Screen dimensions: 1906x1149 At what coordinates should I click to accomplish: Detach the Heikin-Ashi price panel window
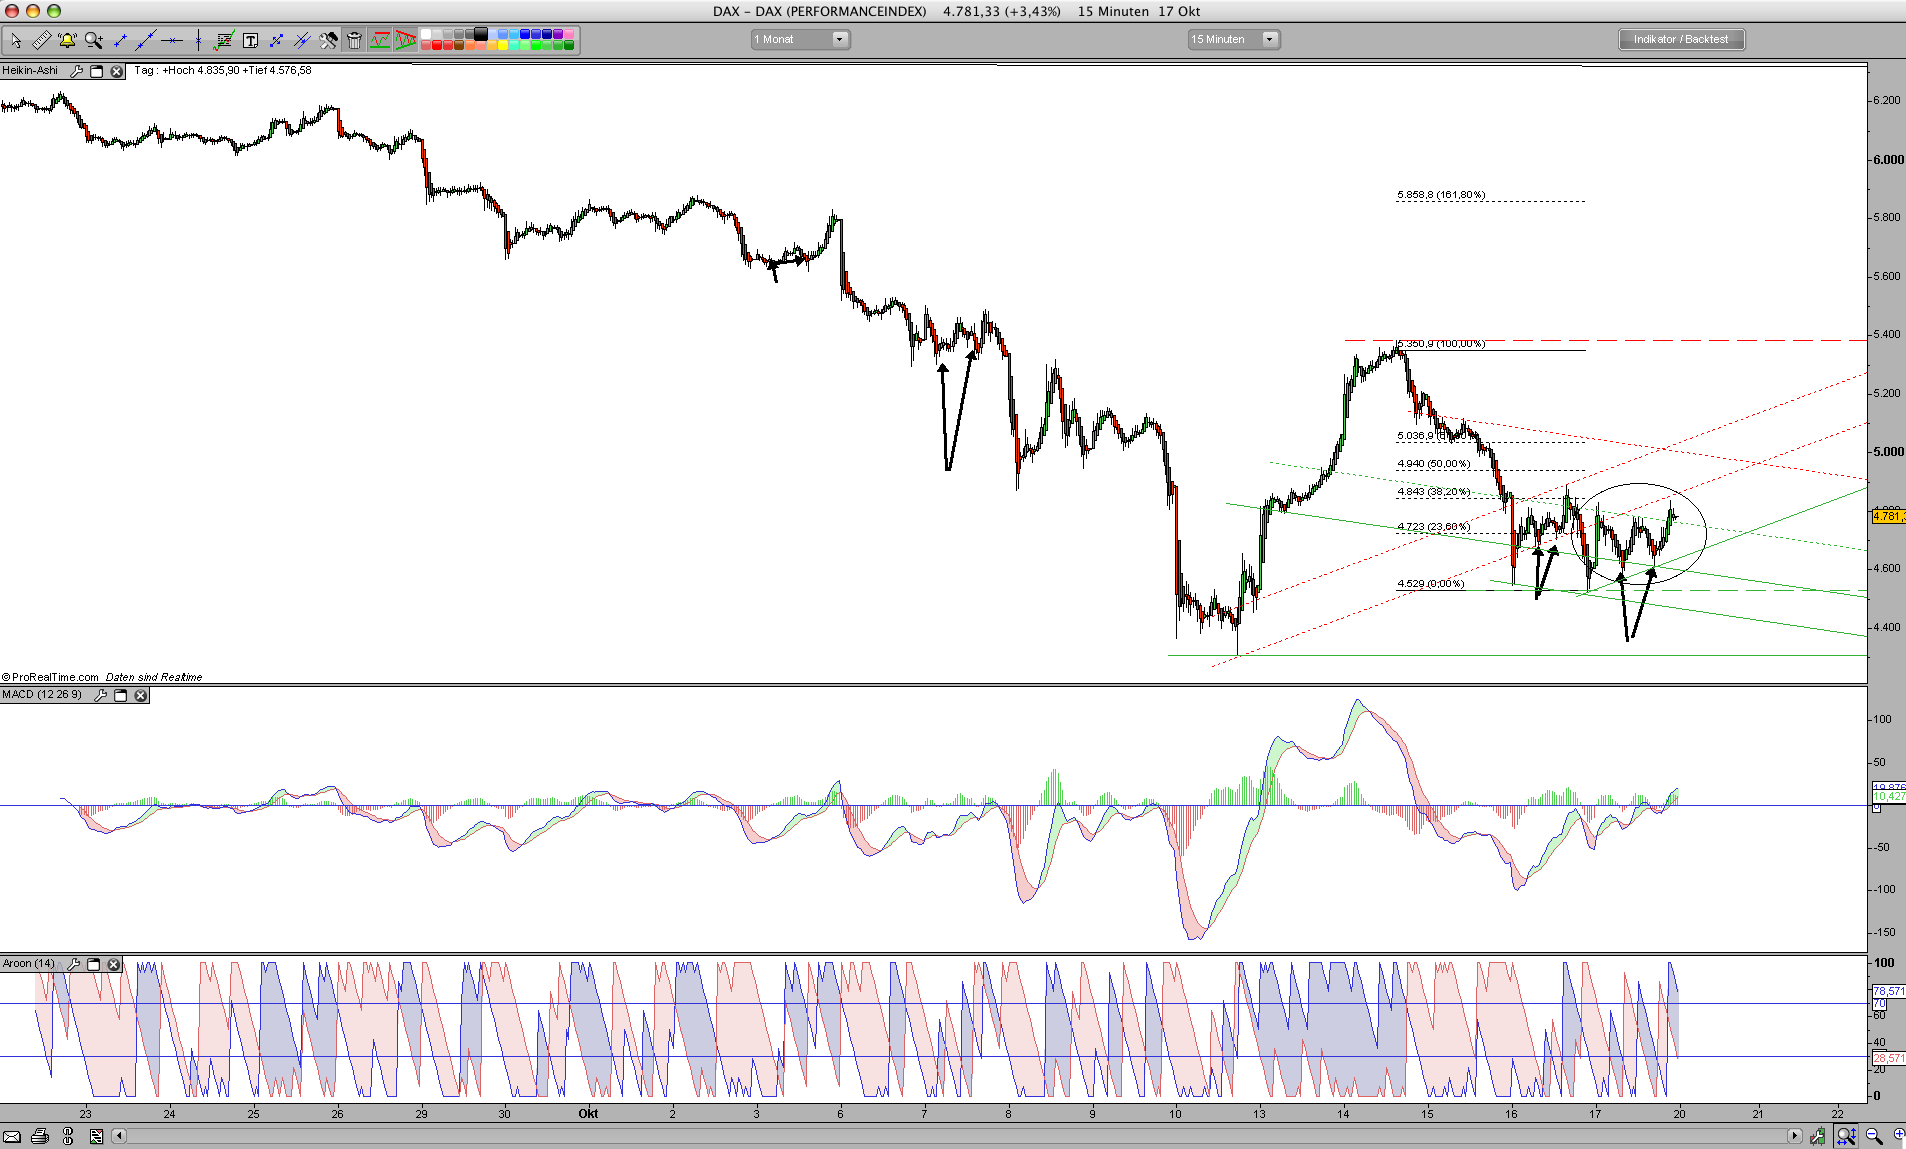point(97,71)
